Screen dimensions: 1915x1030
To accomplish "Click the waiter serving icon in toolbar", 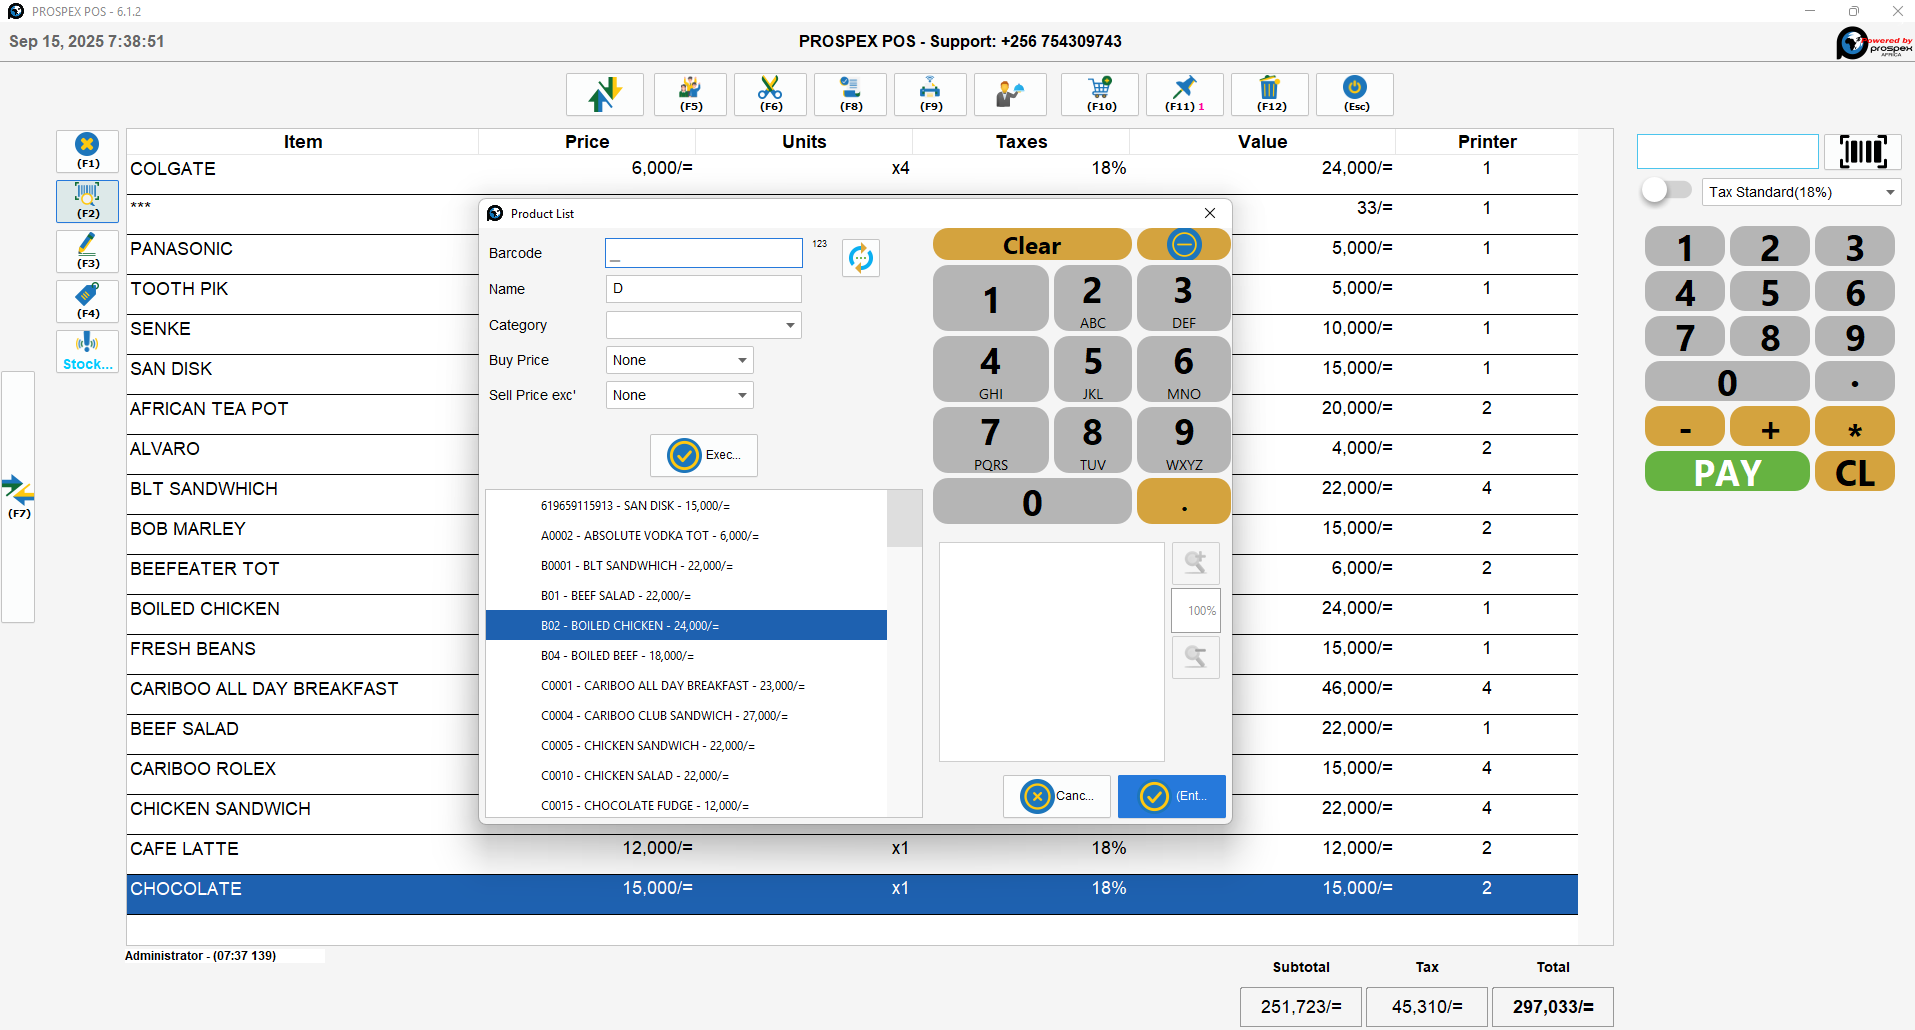I will 1010,94.
